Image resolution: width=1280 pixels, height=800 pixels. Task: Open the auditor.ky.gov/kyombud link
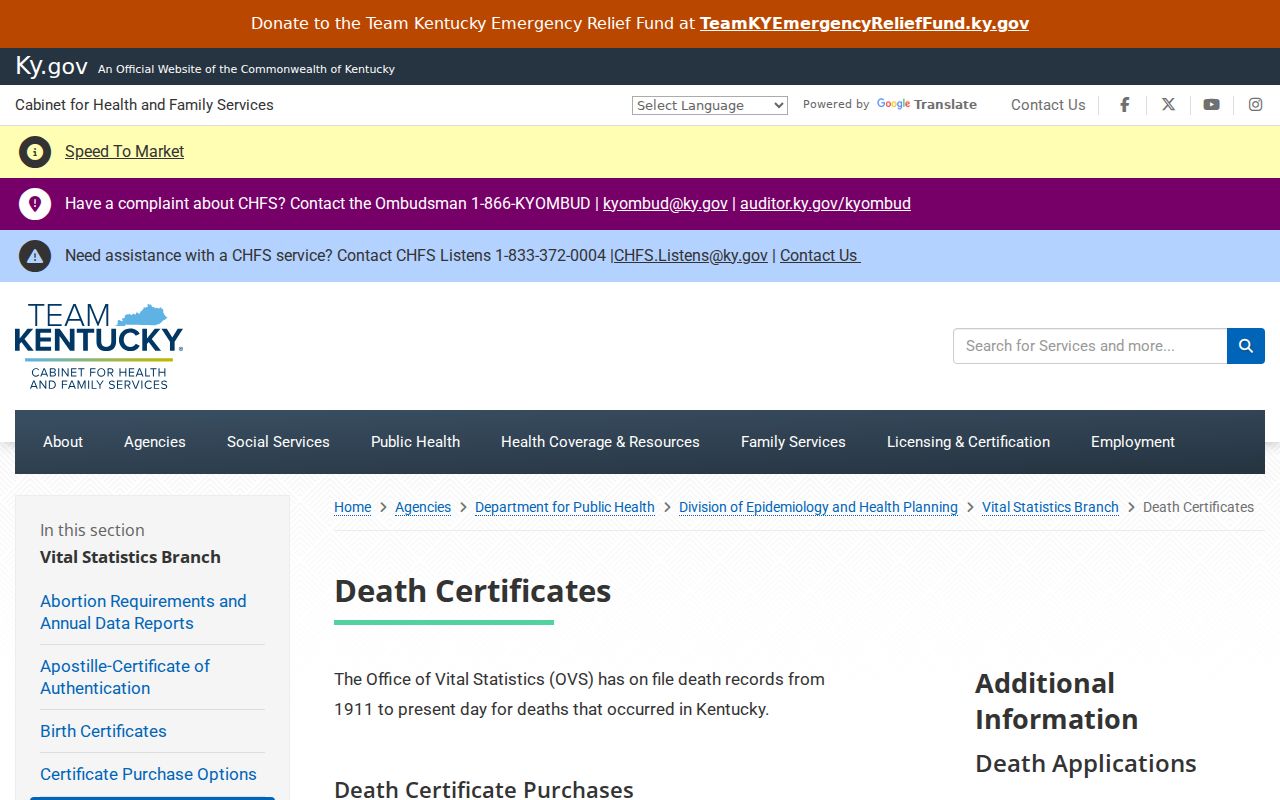(x=825, y=204)
